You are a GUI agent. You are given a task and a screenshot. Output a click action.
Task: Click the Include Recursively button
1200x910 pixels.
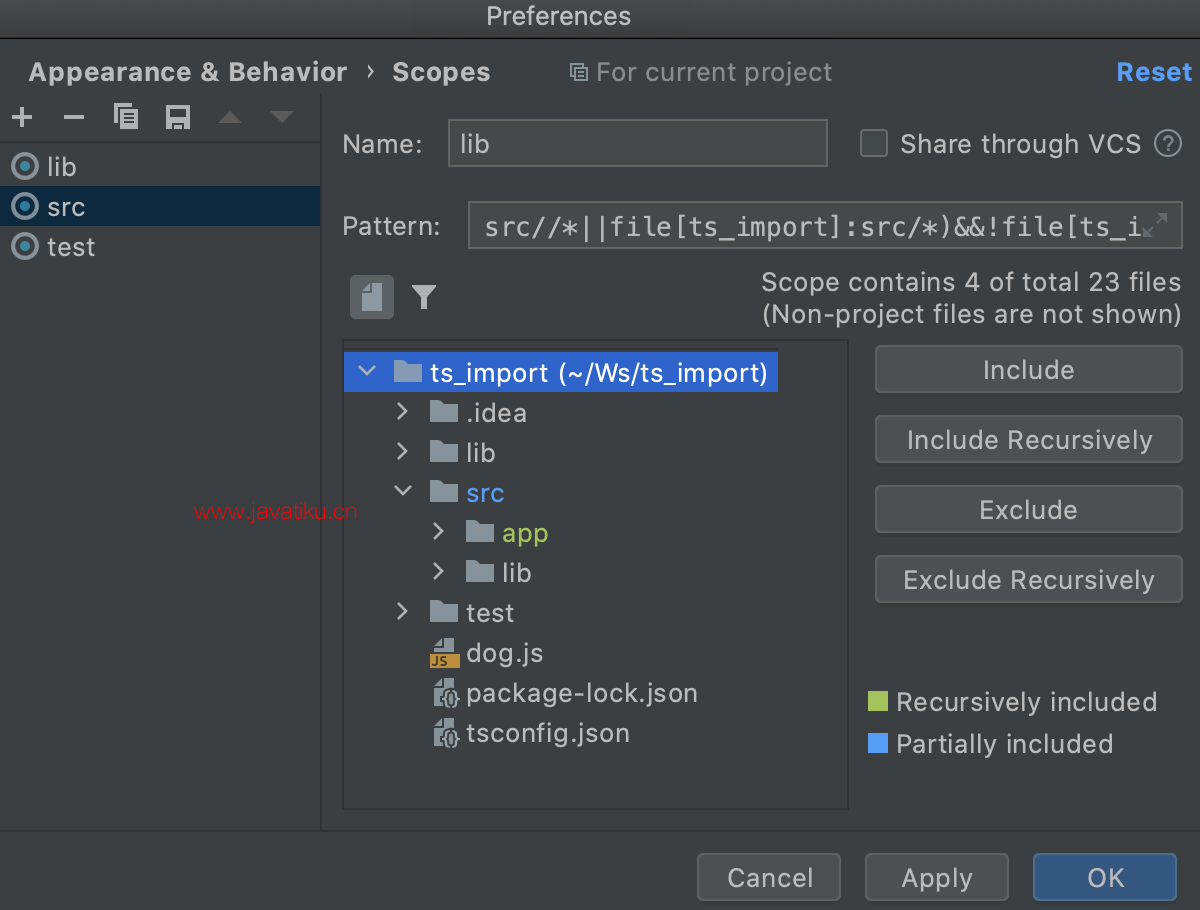(1029, 440)
